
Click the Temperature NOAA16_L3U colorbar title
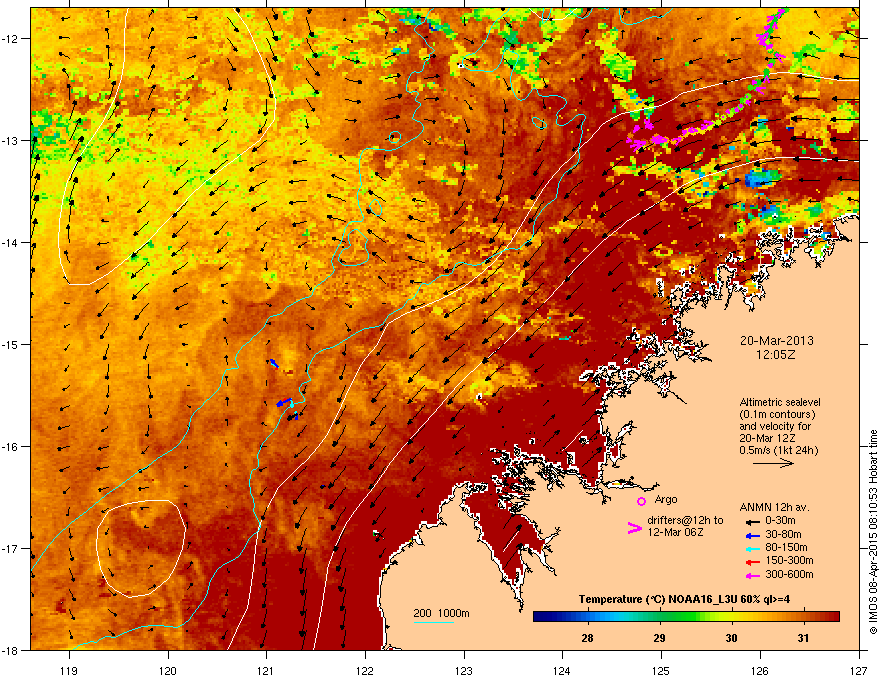pos(685,600)
